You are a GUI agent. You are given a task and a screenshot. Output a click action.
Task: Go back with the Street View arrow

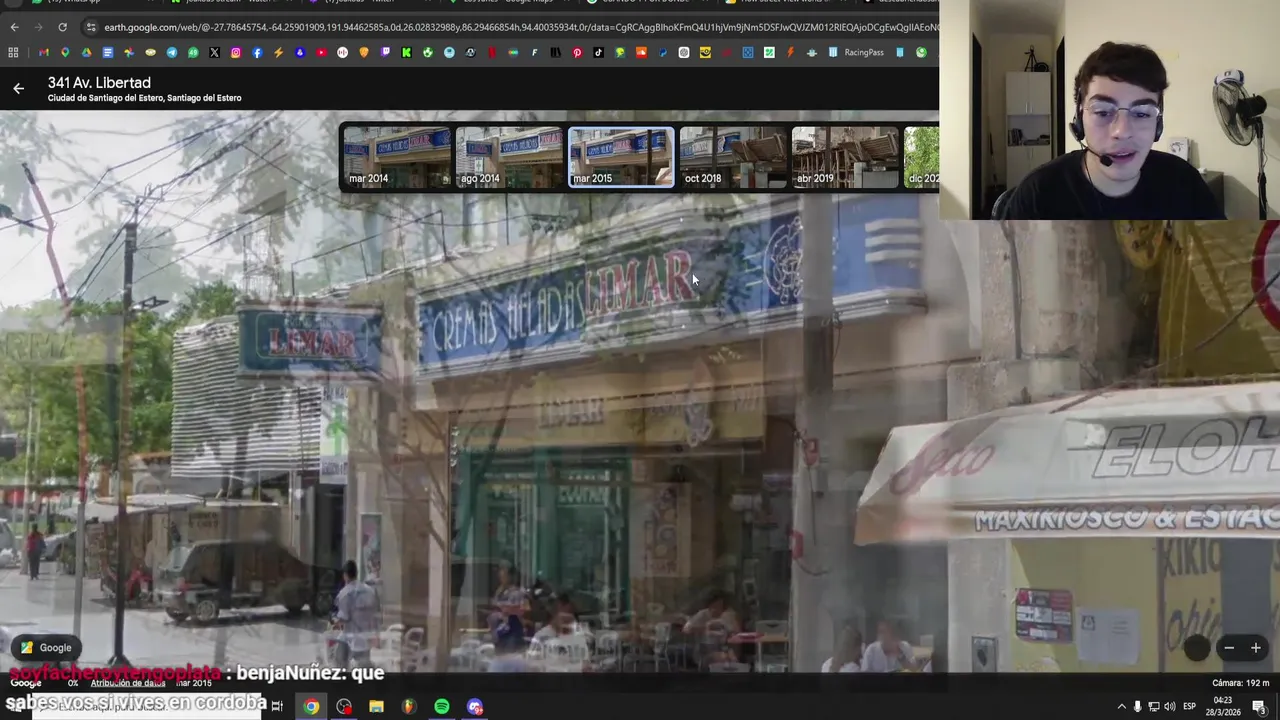click(x=18, y=89)
